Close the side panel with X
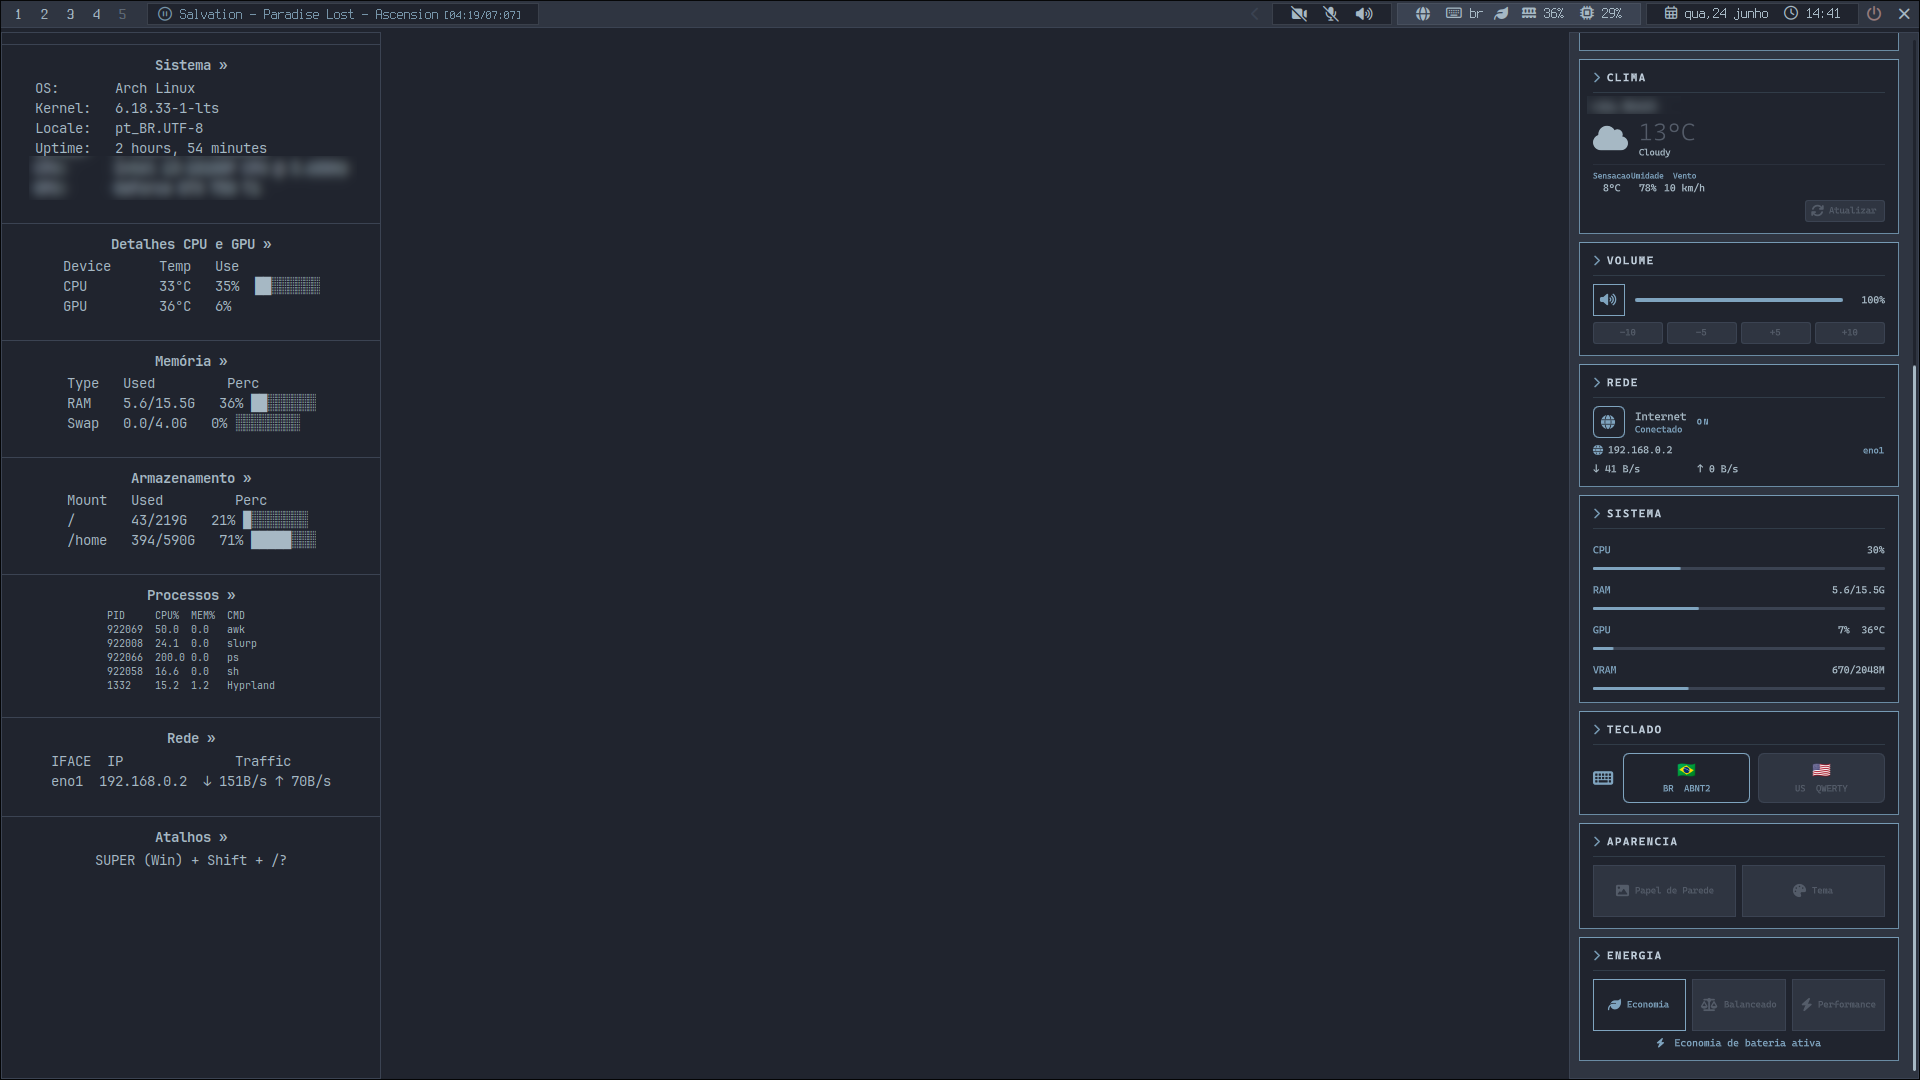Viewport: 1920px width, 1080px height. click(1904, 14)
